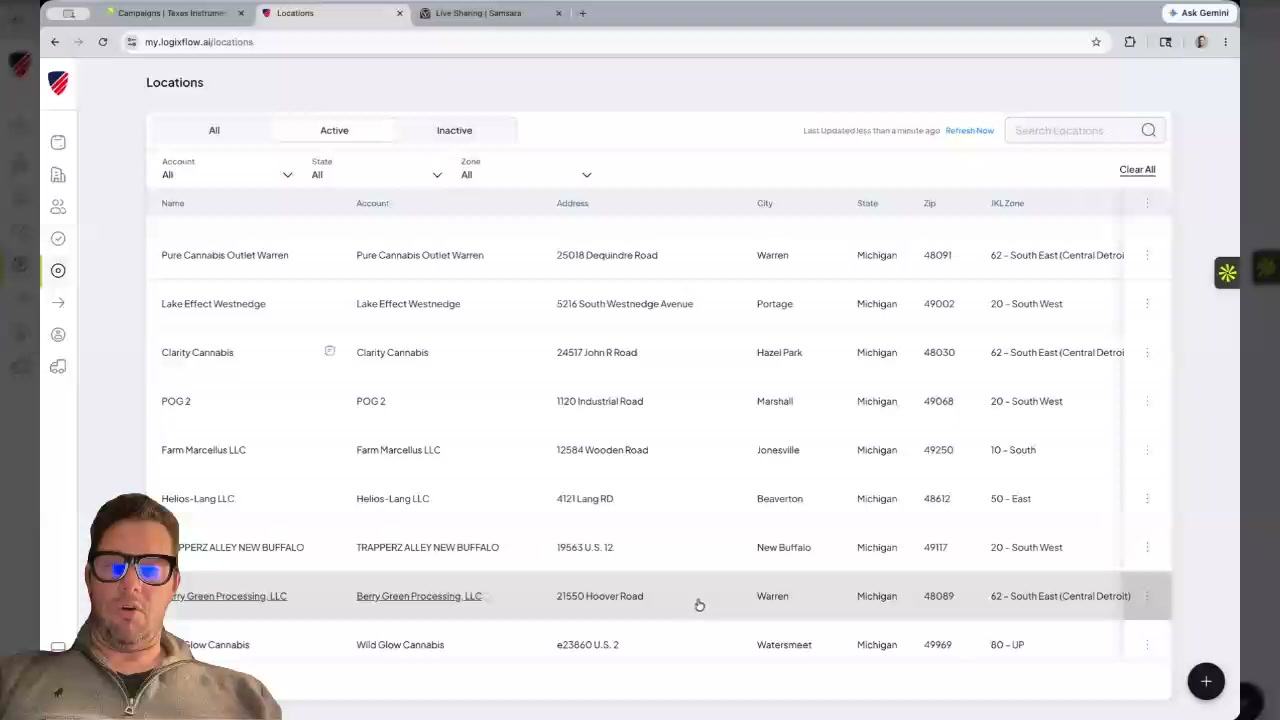
Task: Open row options for Lake Effect Westnedge
Action: click(x=1147, y=304)
